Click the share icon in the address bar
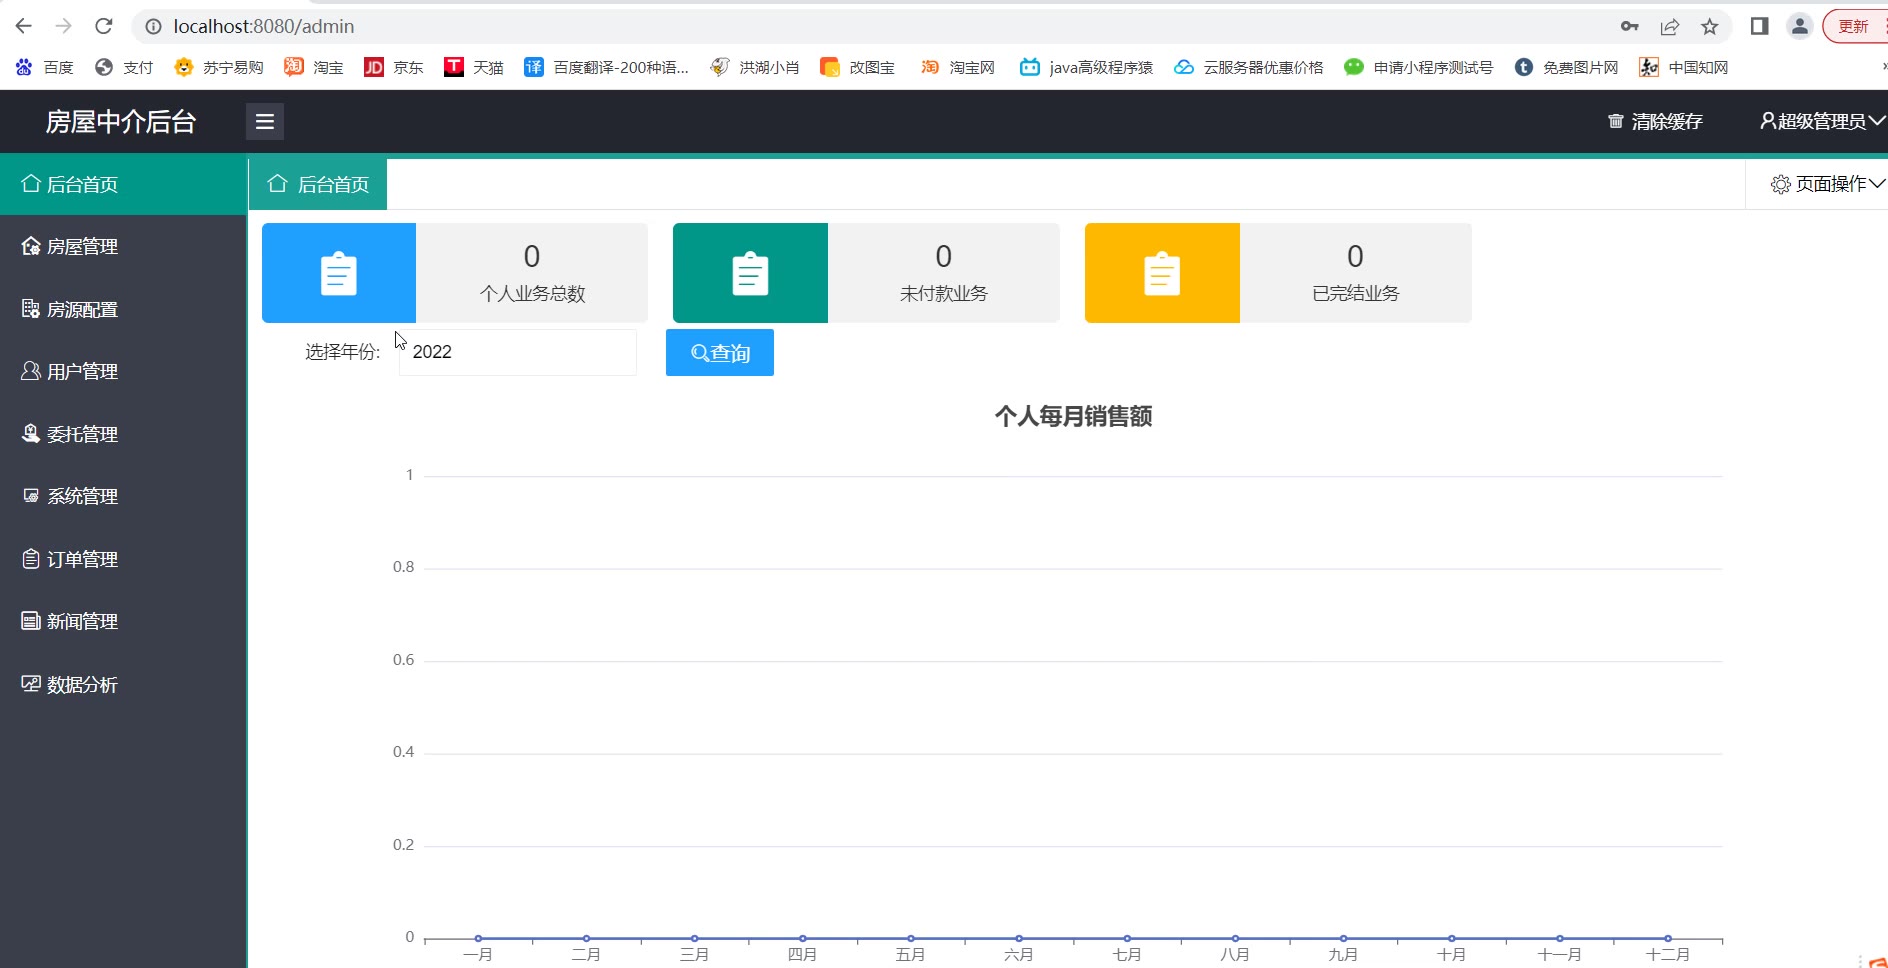Viewport: 1888px width, 968px height. coord(1670,26)
